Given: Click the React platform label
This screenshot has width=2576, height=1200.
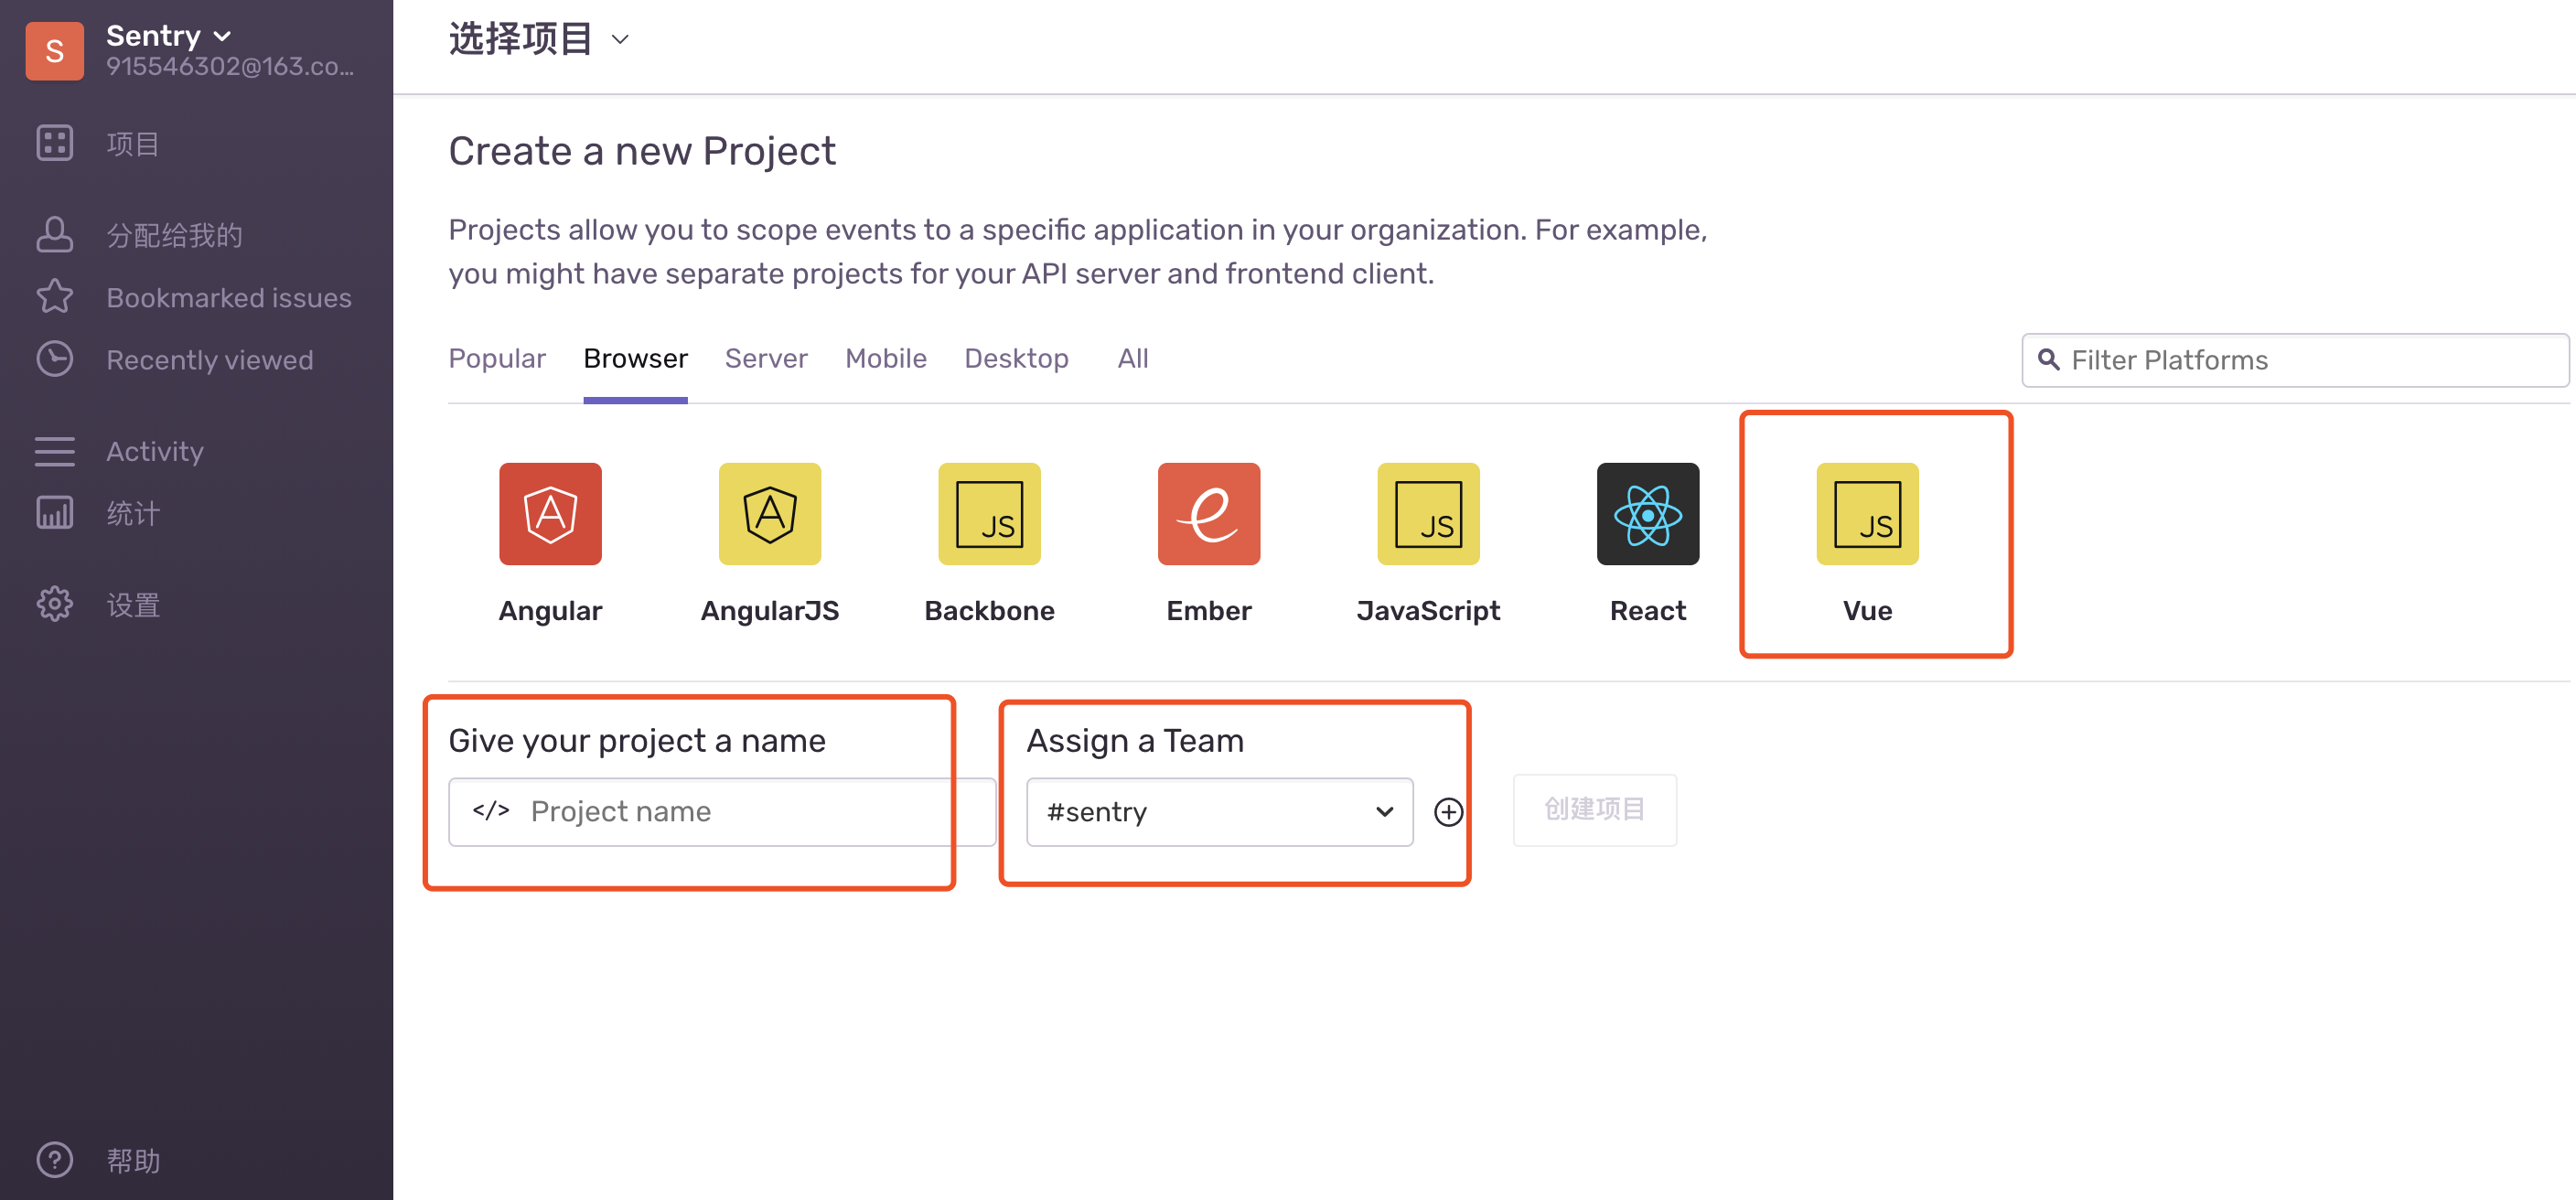Looking at the screenshot, I should (x=1648, y=610).
